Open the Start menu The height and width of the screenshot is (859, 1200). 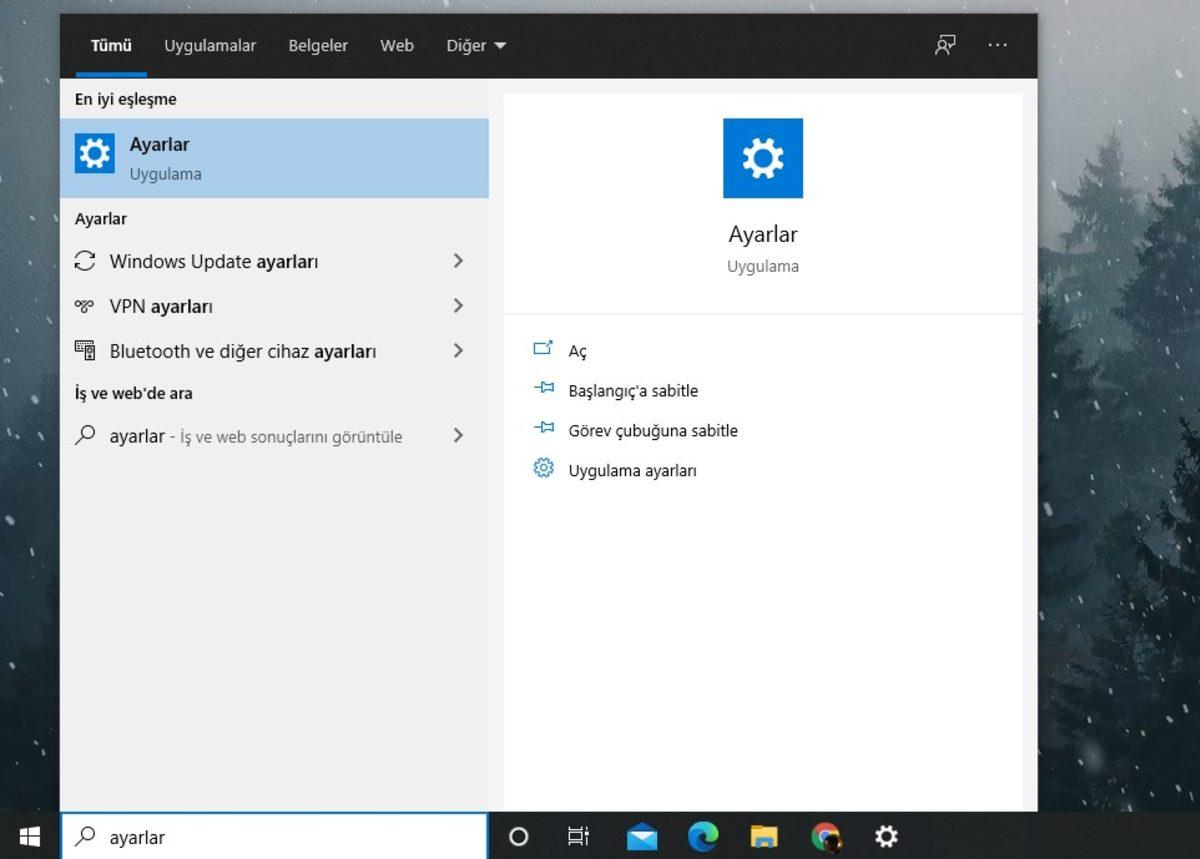click(27, 836)
